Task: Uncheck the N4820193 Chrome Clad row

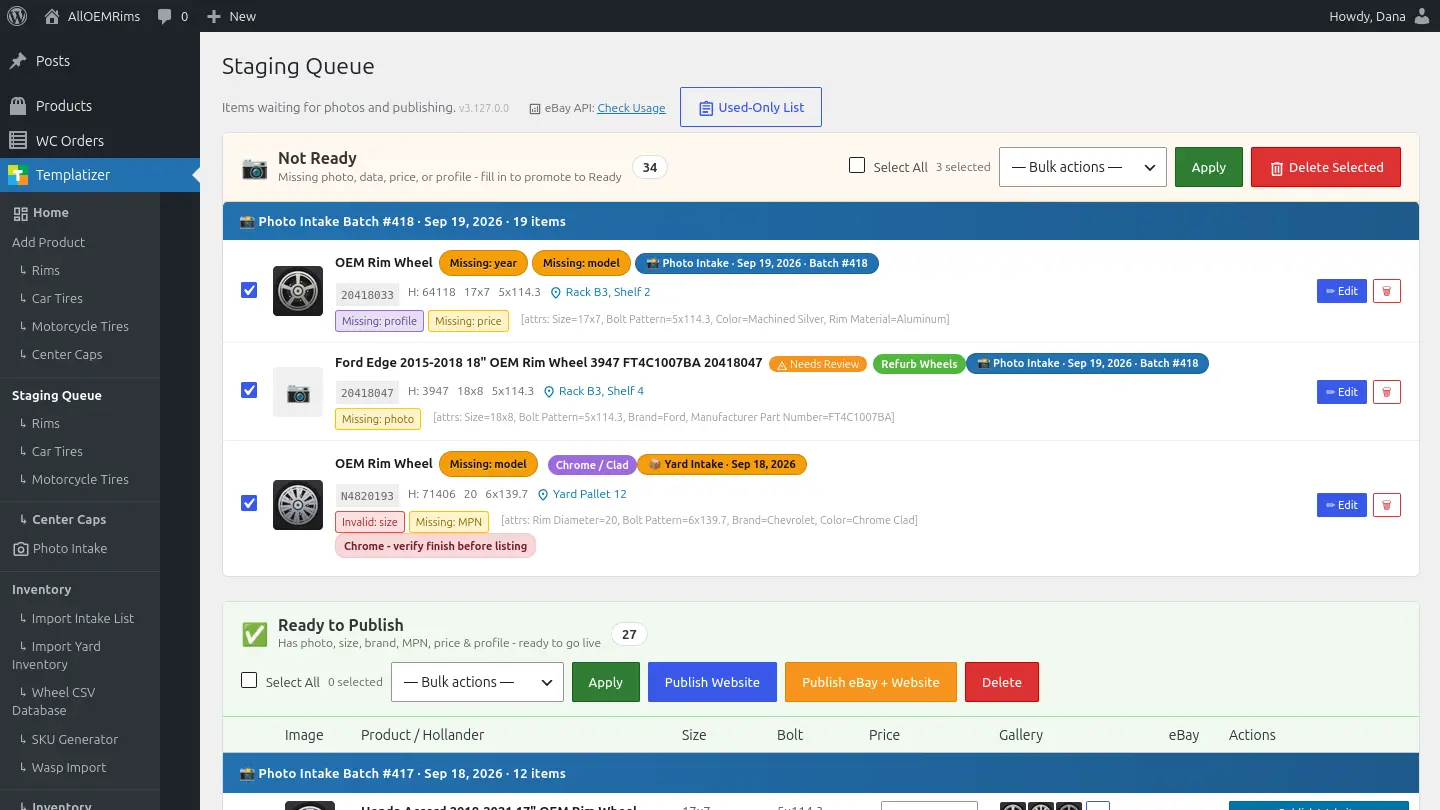Action: point(249,503)
